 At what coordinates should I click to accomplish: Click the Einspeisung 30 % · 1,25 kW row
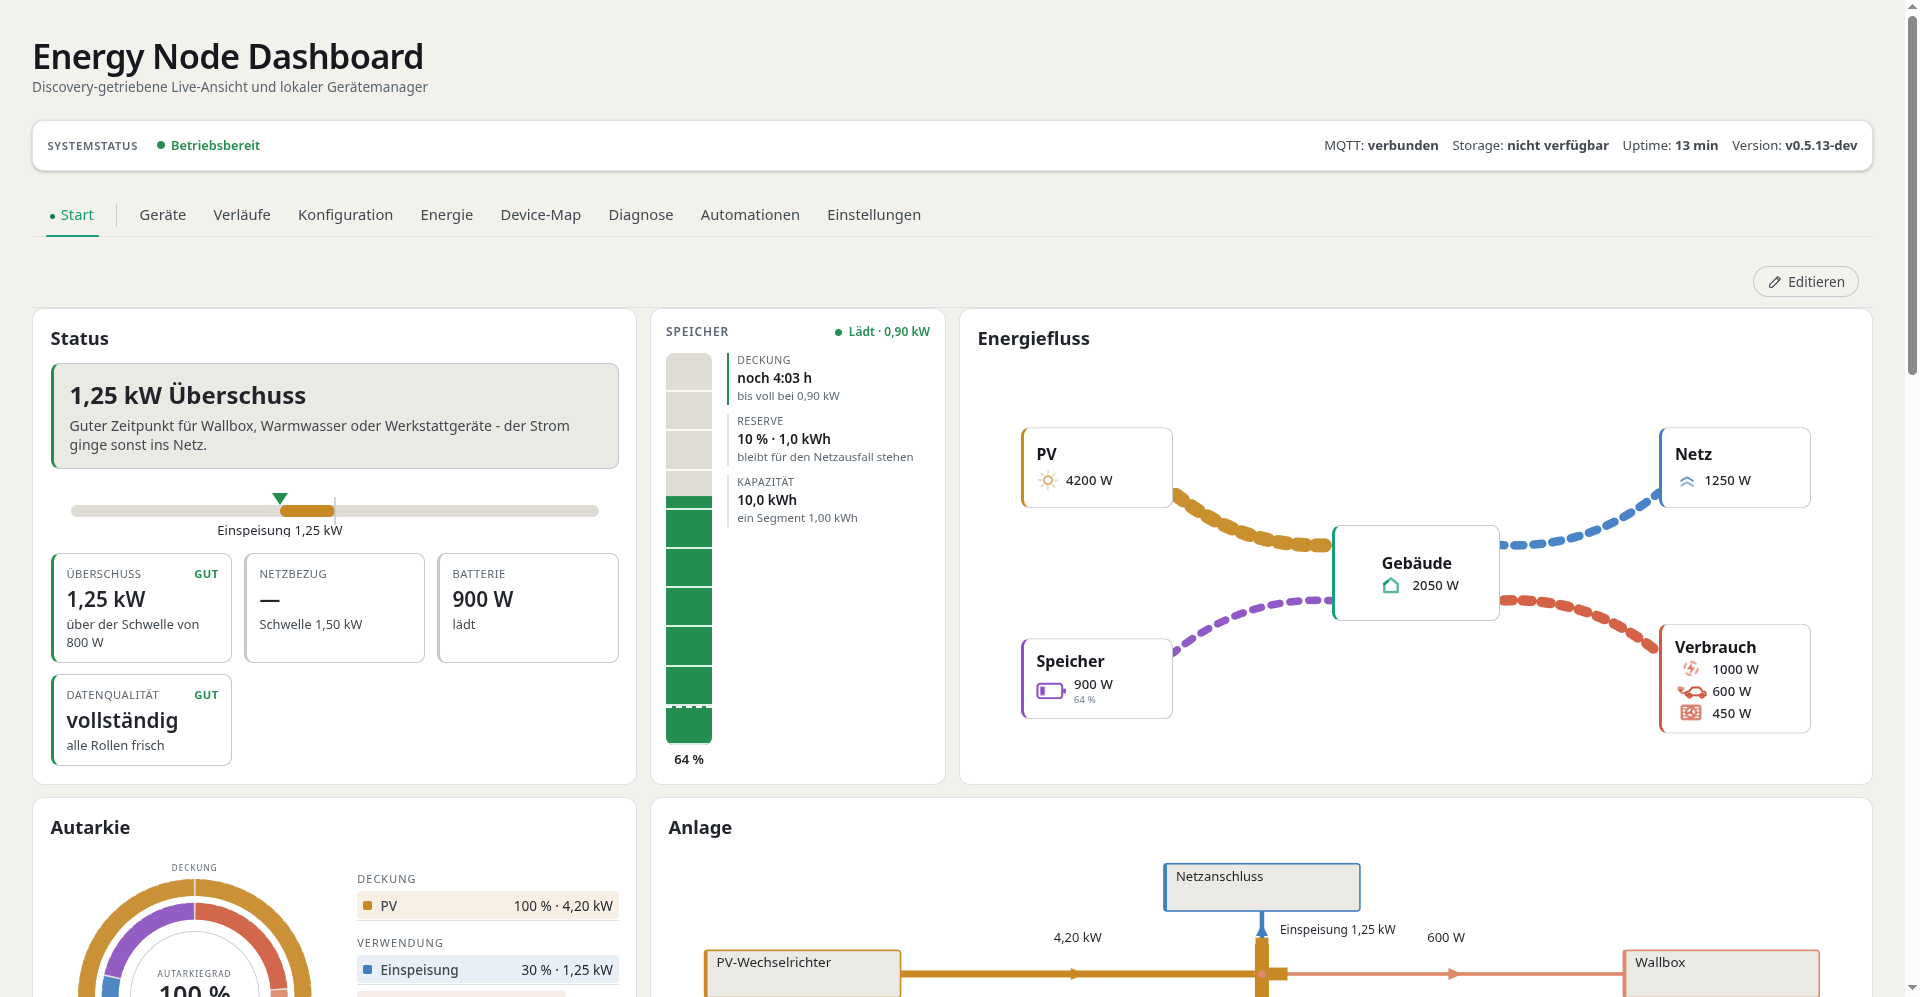(x=488, y=970)
